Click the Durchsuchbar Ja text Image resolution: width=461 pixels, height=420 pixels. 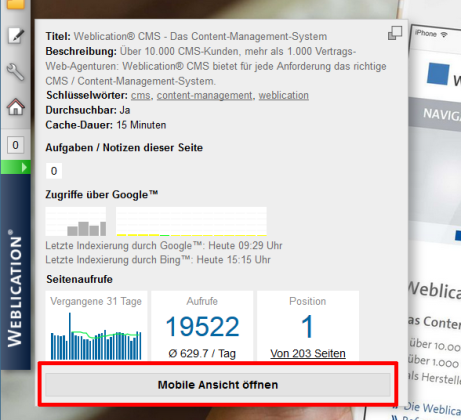(x=88, y=110)
